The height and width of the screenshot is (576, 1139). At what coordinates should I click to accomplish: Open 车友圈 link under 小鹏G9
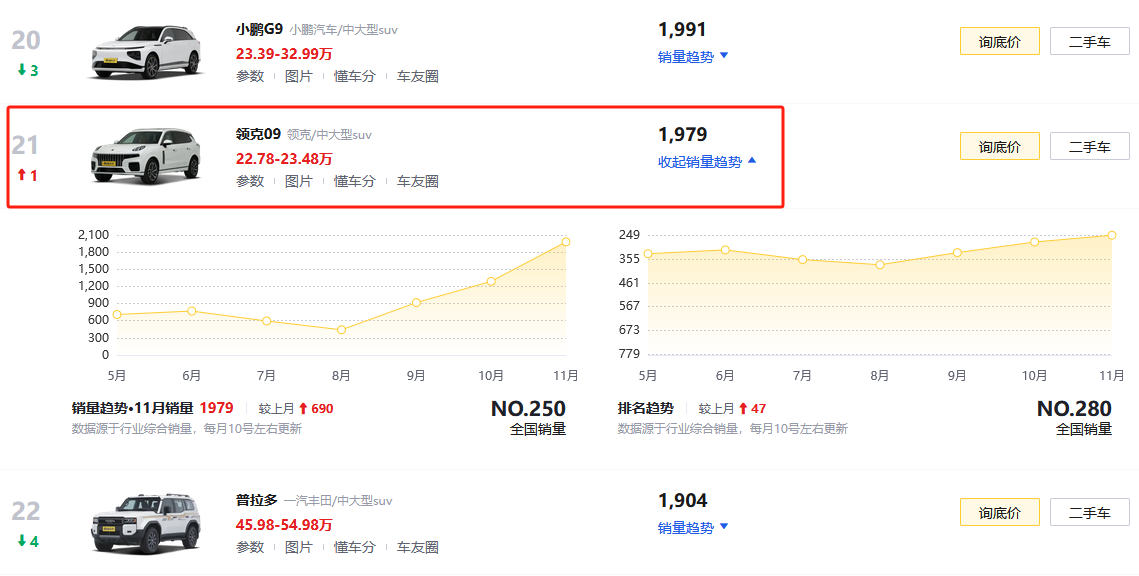coord(418,76)
